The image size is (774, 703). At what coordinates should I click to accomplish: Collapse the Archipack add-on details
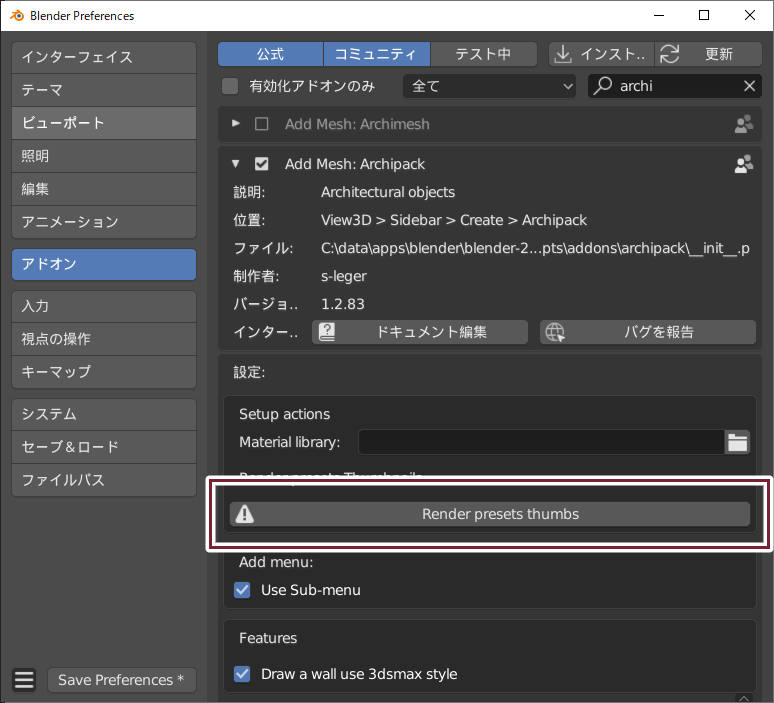(235, 163)
